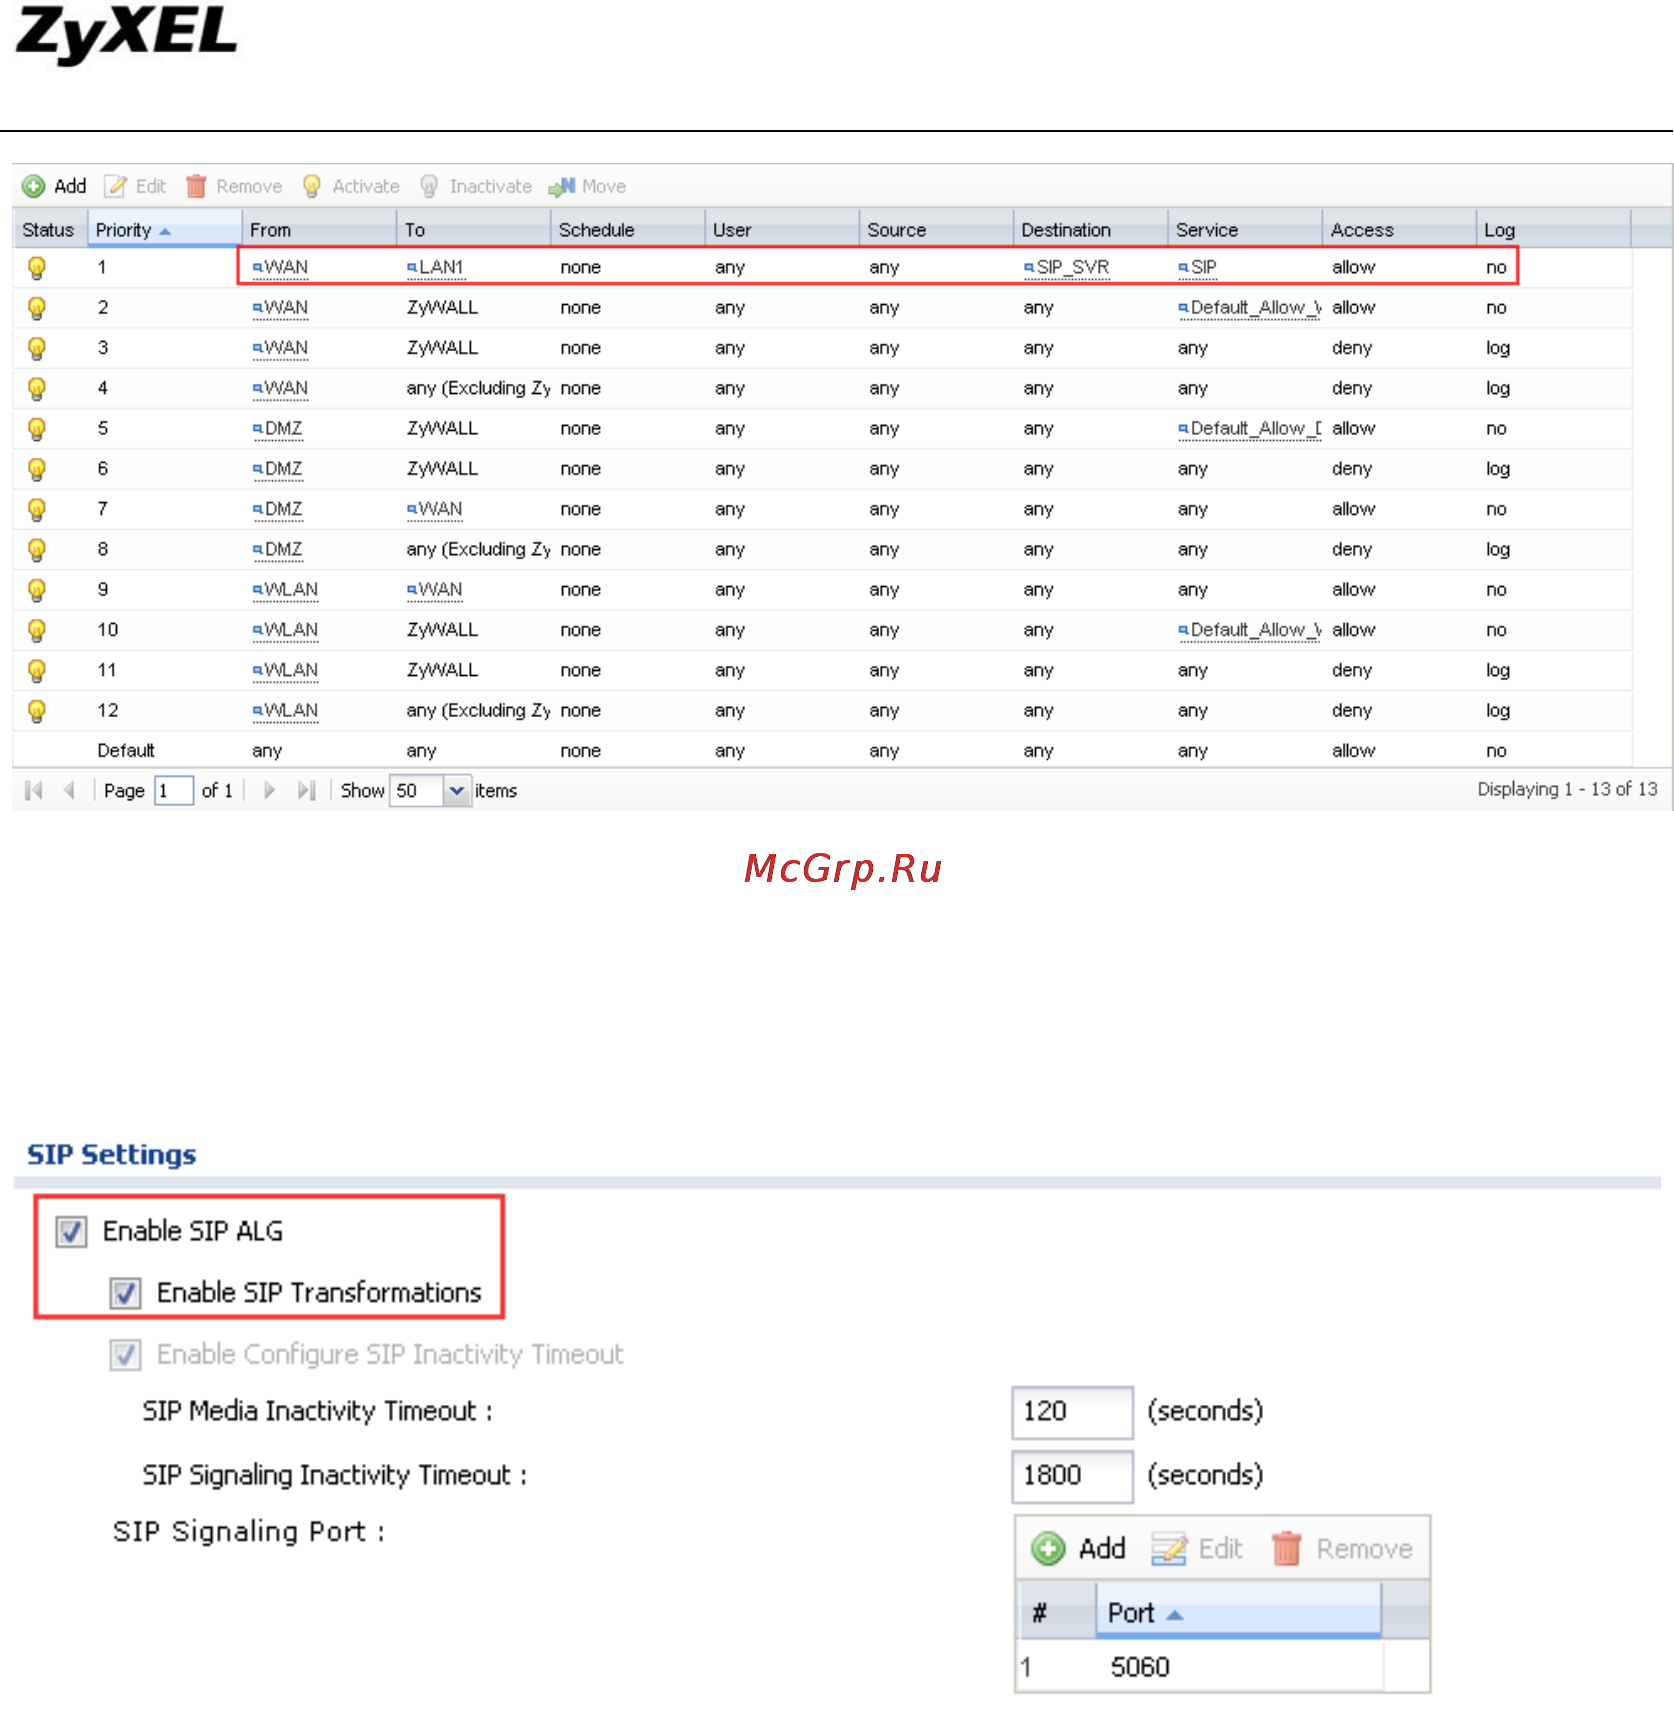The width and height of the screenshot is (1674, 1734).
Task: Open Default_Allow service link in rule 2
Action: [1250, 308]
